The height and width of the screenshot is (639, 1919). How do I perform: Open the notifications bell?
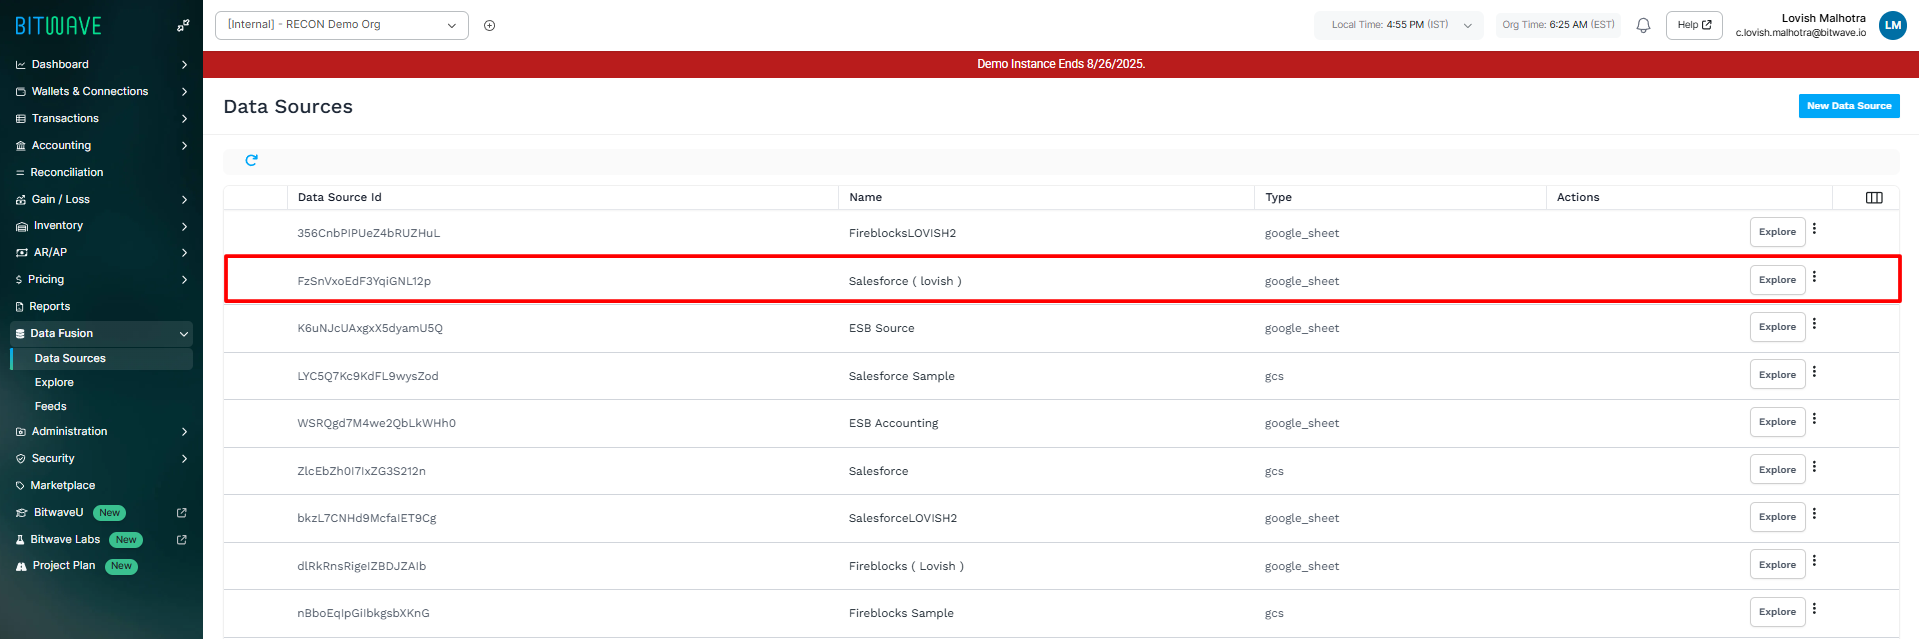tap(1643, 25)
